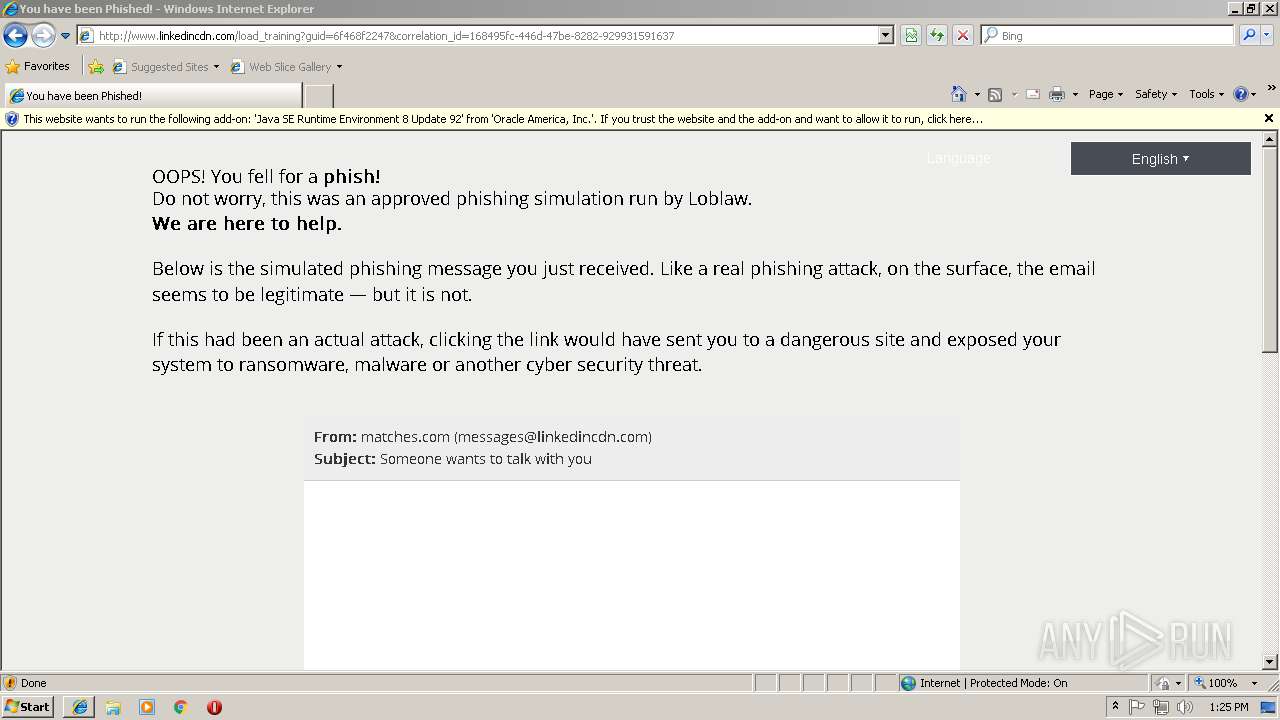Viewport: 1280px width, 720px height.
Task: Click the Compatibility View icon
Action: (x=911, y=36)
